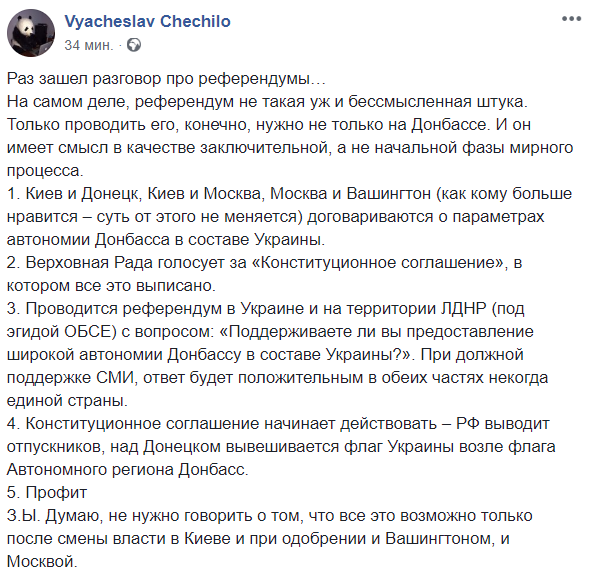Click the postscript line starting 'З.Ы. Думаю'

[x=269, y=516]
